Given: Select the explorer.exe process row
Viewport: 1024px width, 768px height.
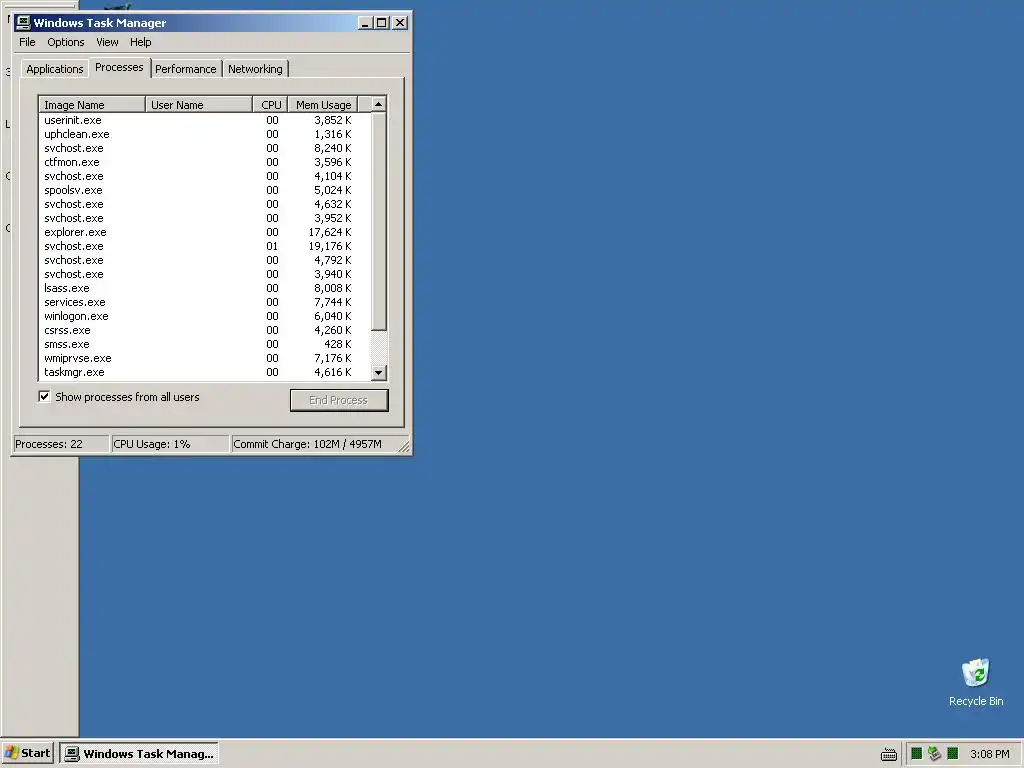Looking at the screenshot, I should click(x=204, y=232).
